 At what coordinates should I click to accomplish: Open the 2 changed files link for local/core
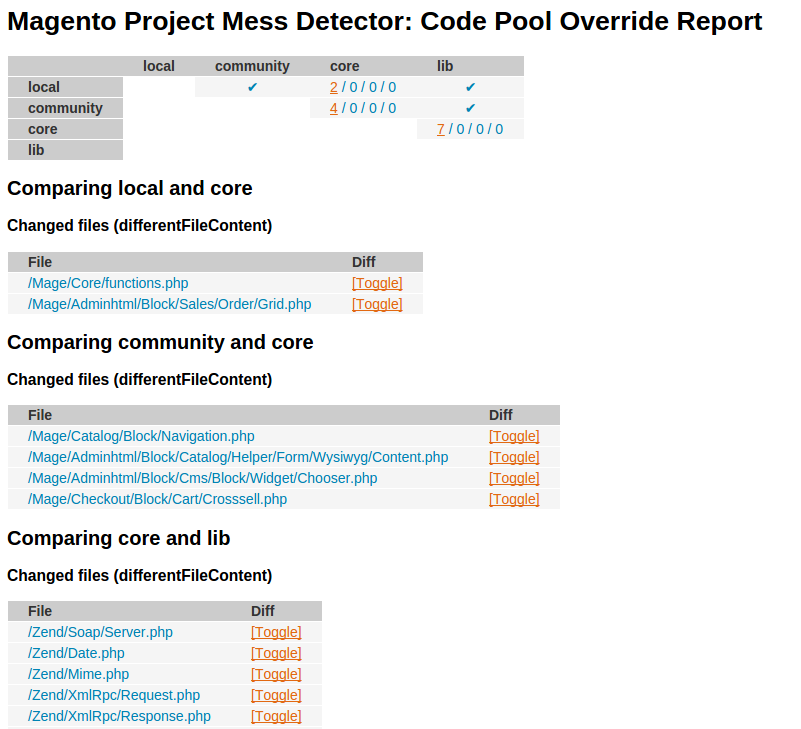click(x=334, y=87)
